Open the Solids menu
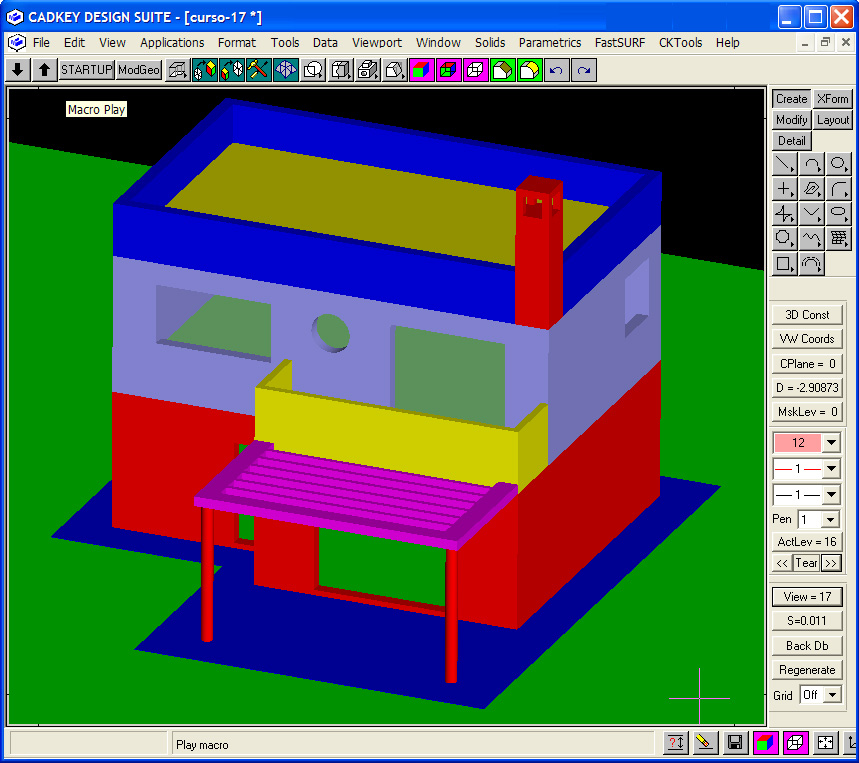 [490, 43]
